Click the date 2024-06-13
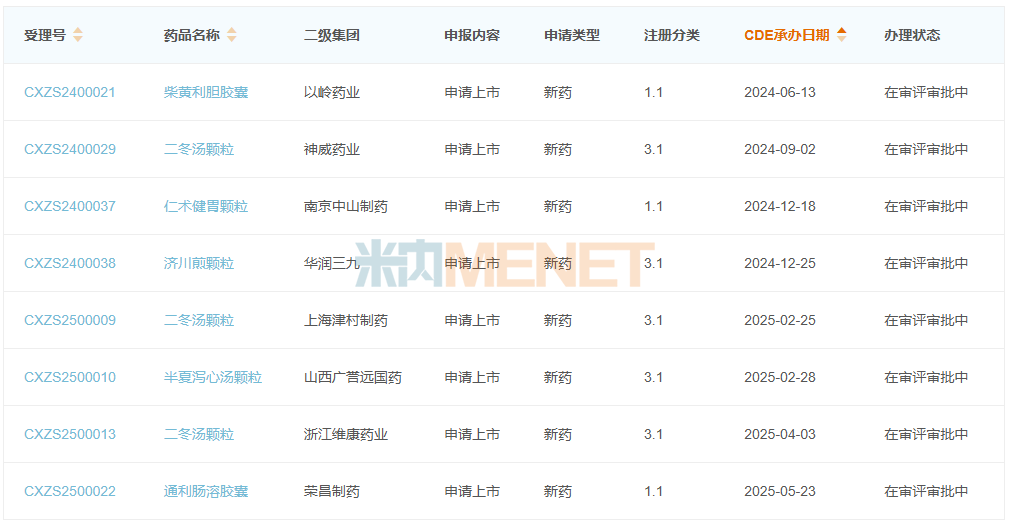This screenshot has height=525, width=1010. (779, 92)
